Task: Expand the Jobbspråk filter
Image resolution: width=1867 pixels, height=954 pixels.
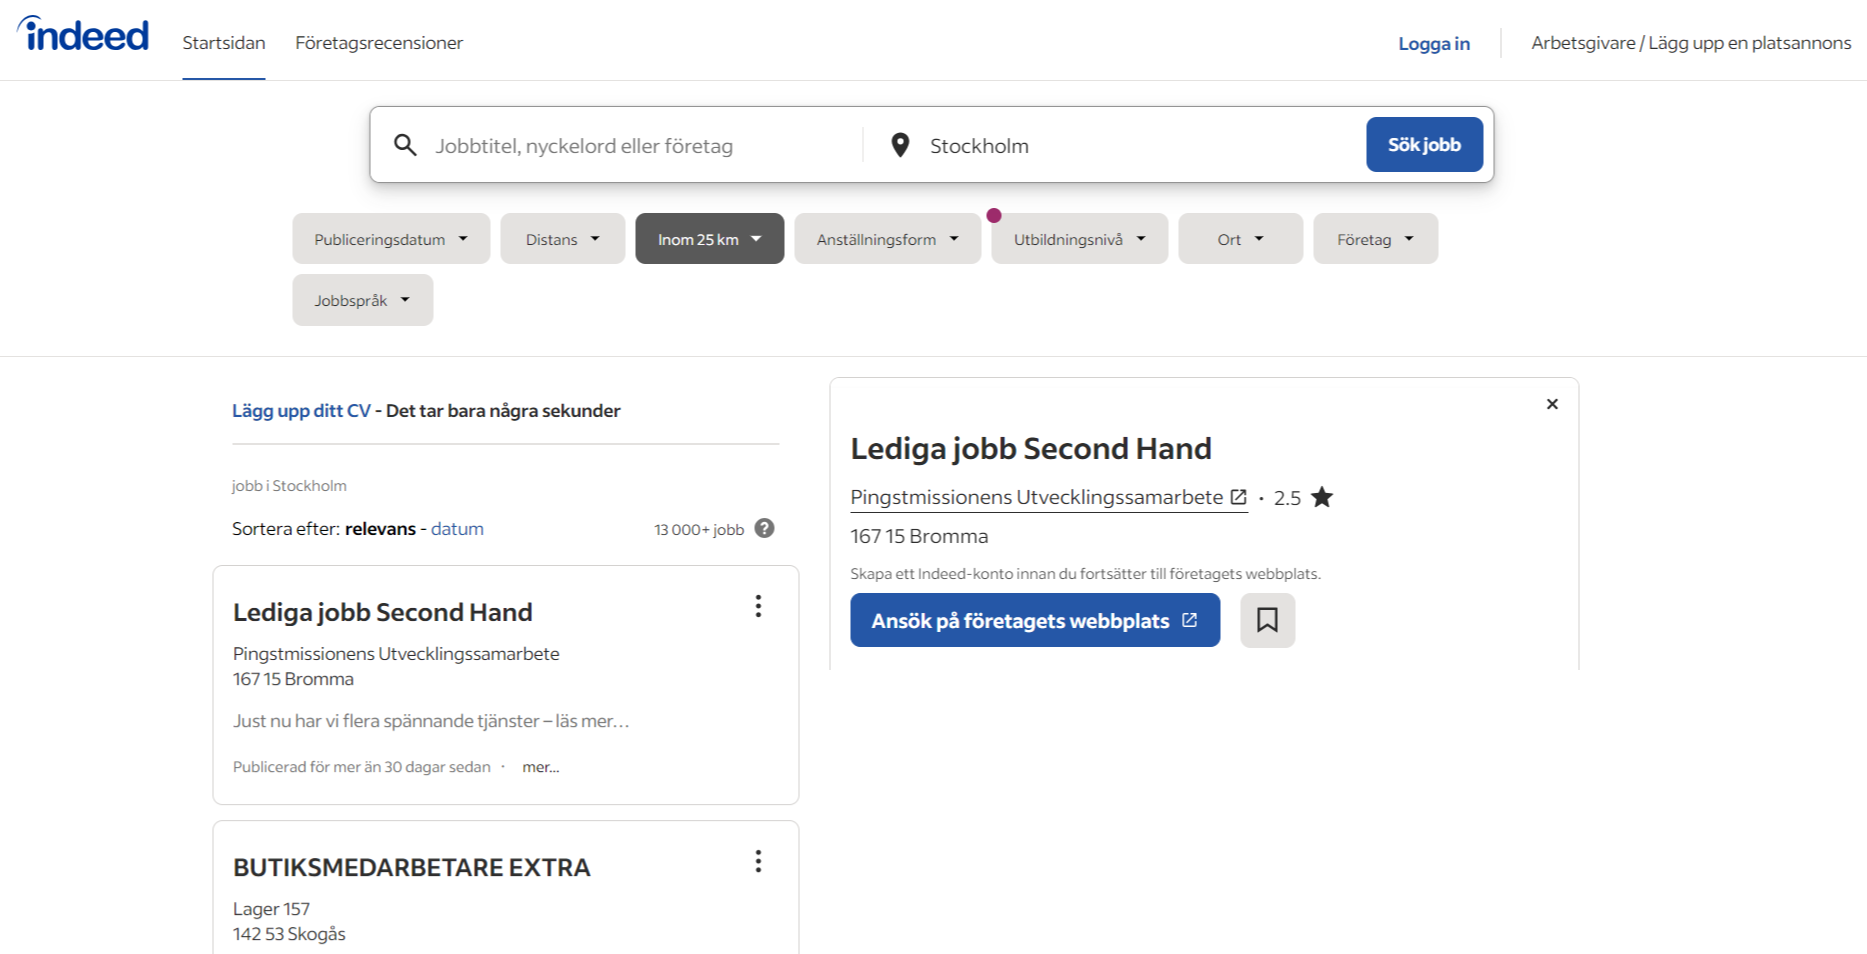Action: [x=363, y=300]
